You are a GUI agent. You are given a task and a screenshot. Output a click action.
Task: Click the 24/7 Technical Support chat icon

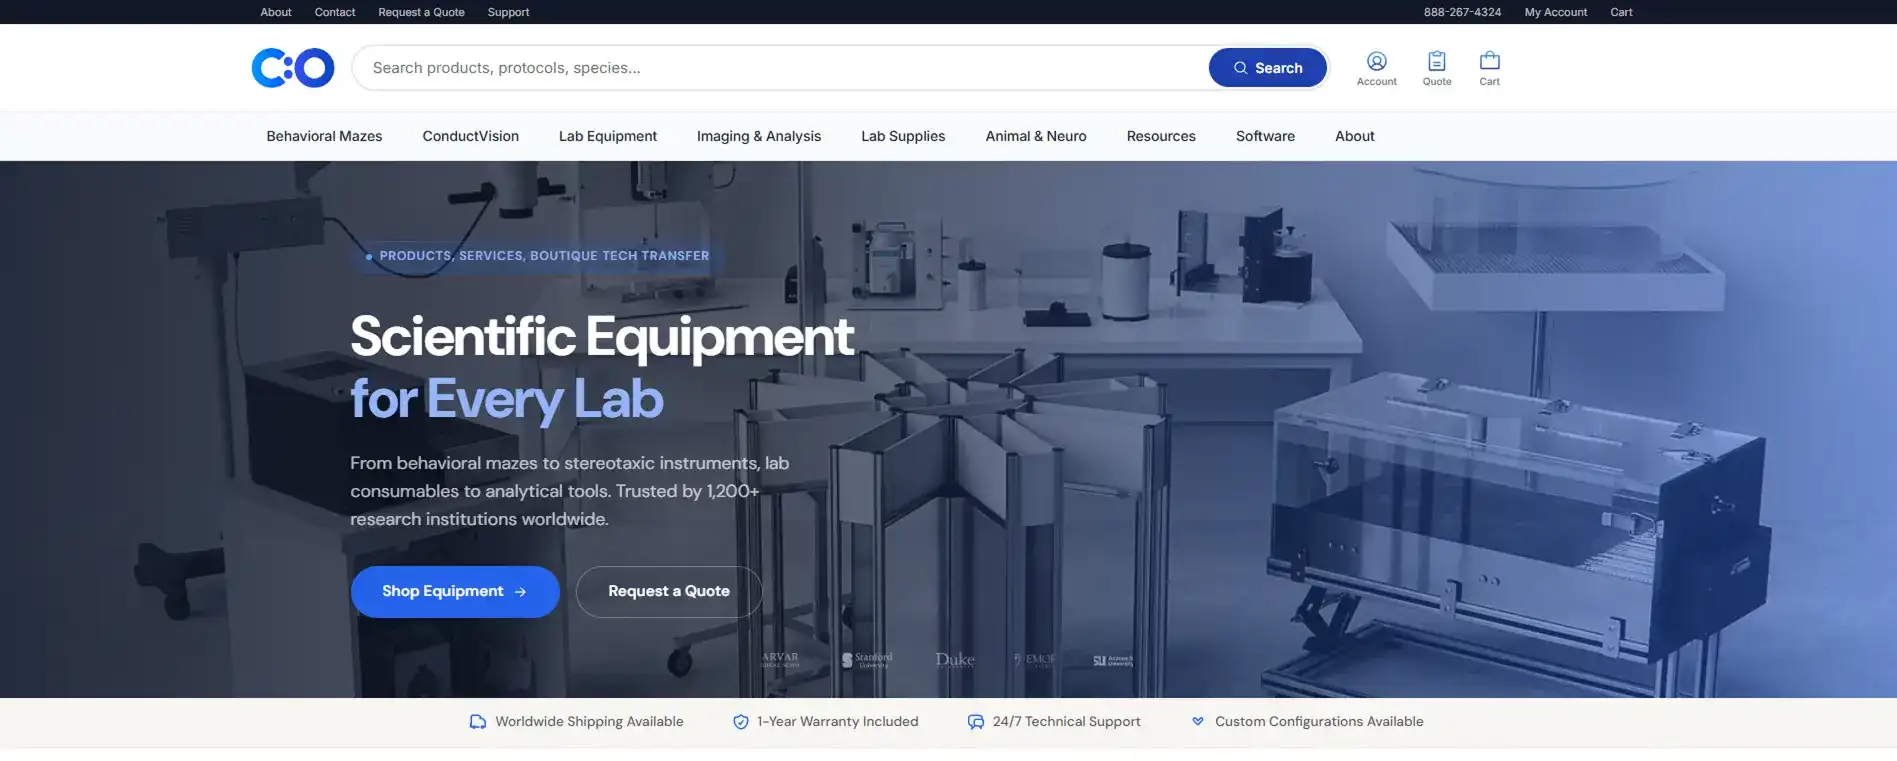[x=976, y=722]
